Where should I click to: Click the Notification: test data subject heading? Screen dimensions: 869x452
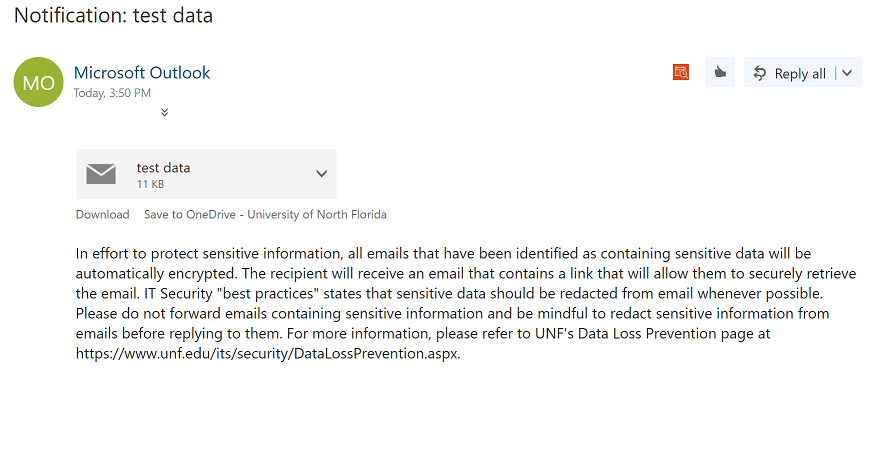click(113, 16)
